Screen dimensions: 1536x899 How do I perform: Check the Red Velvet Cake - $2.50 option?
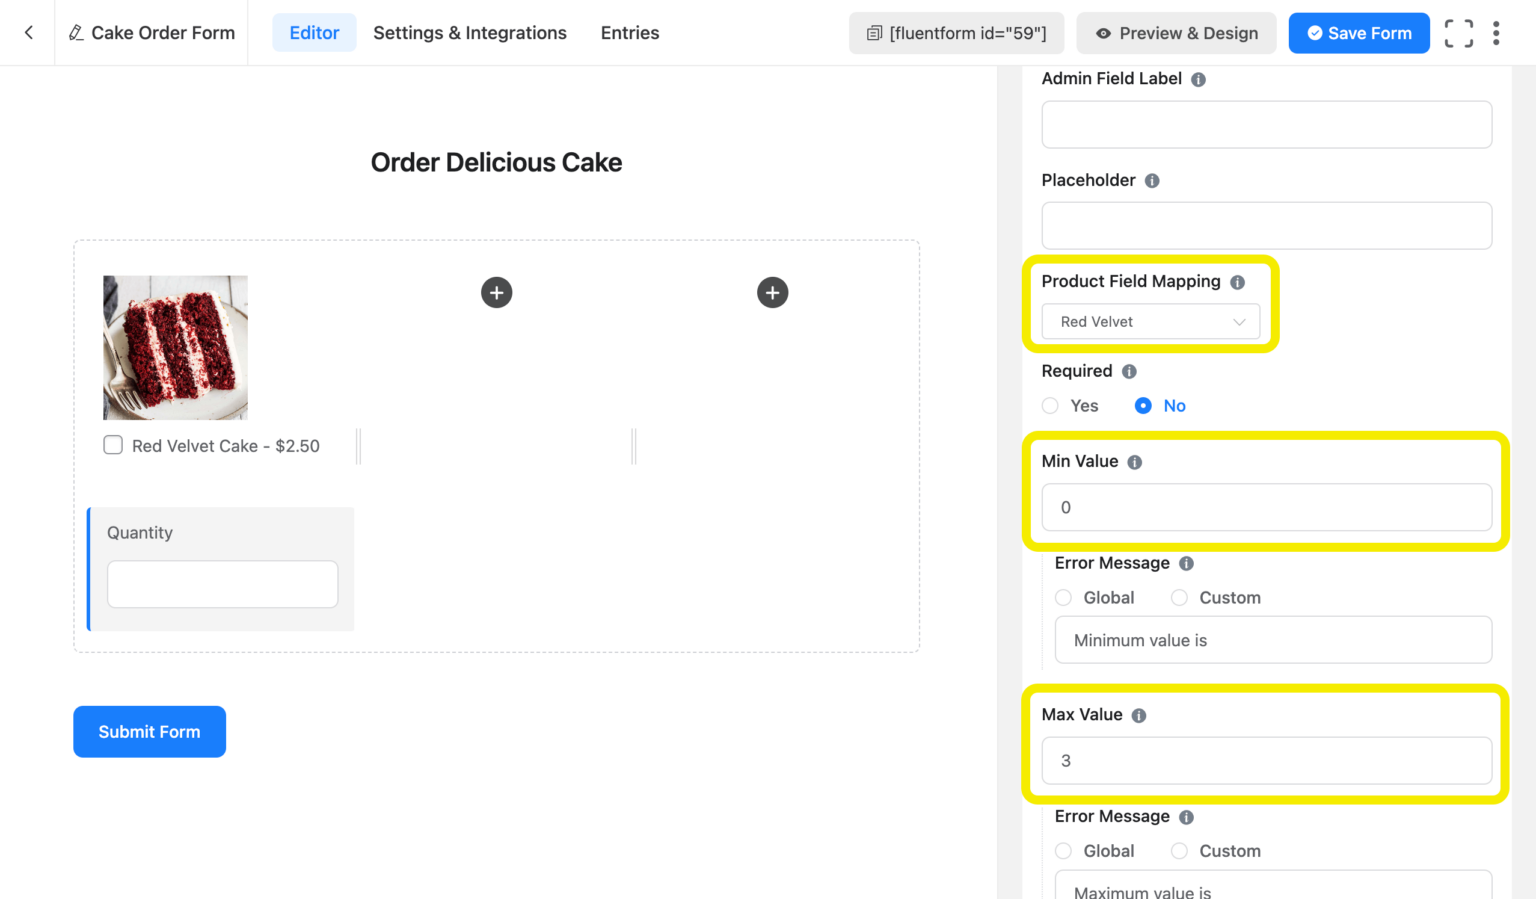113,445
